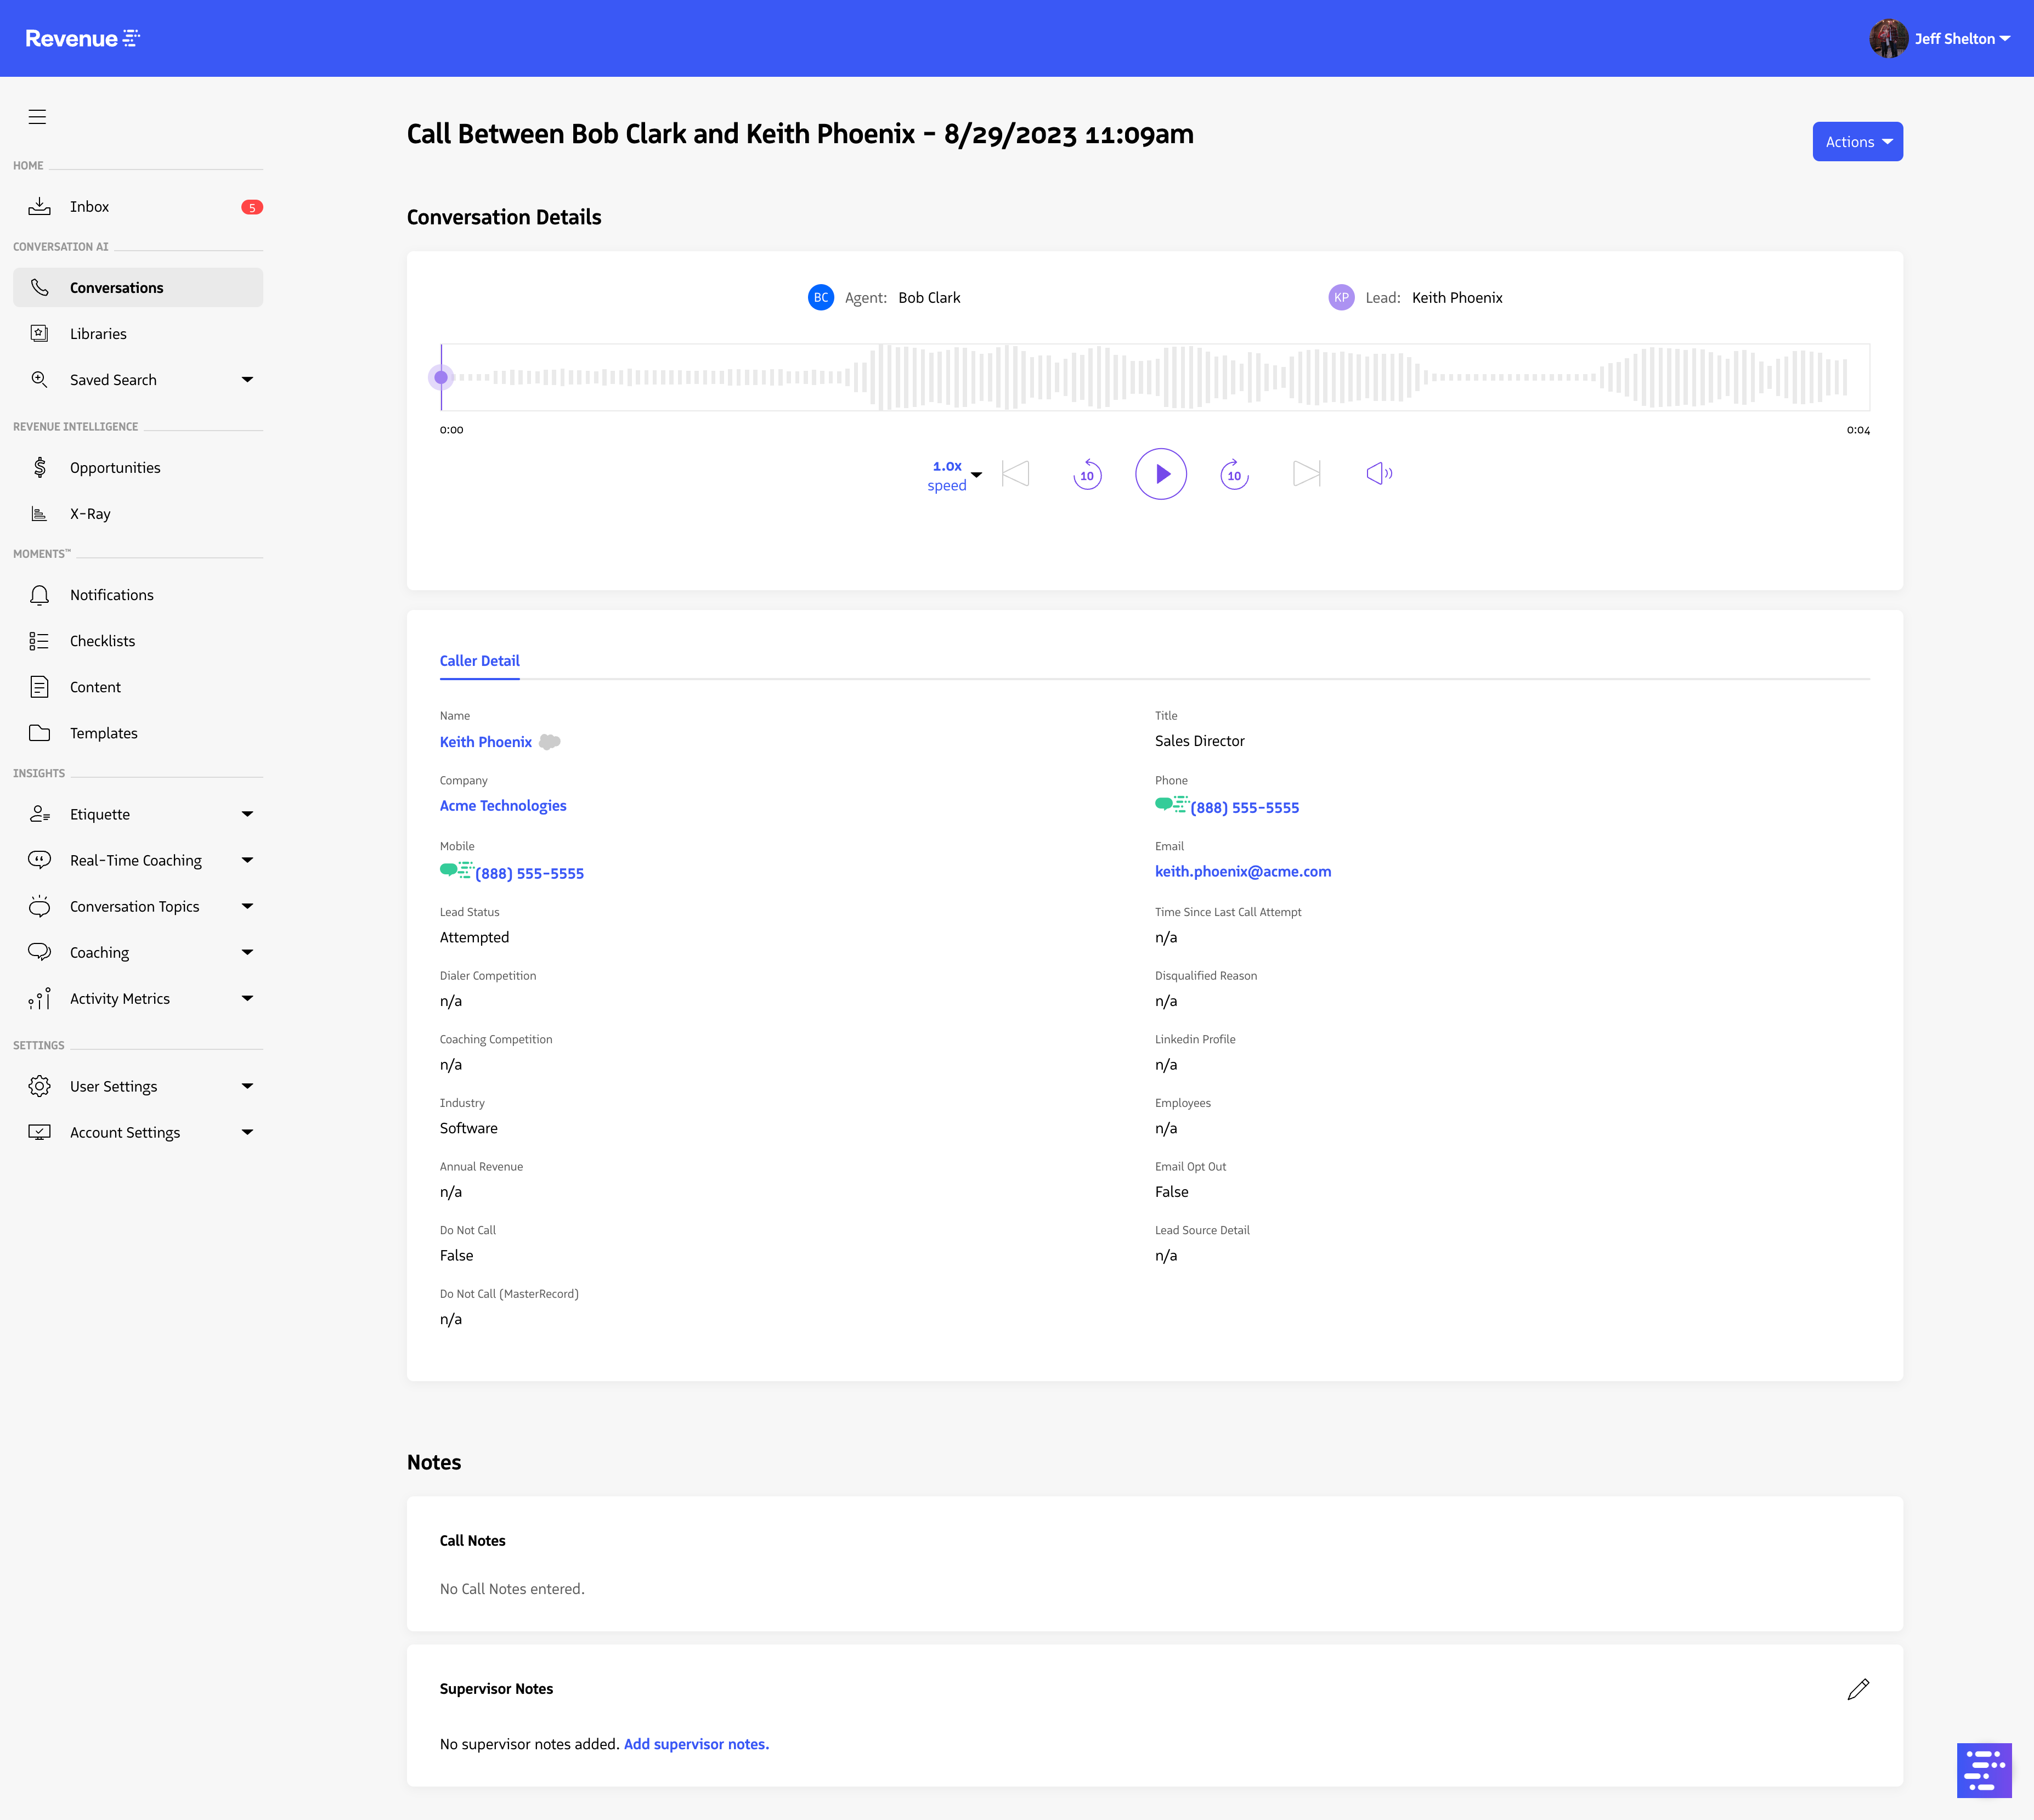Select the Caller Detail tab
2034x1820 pixels.
(x=479, y=661)
